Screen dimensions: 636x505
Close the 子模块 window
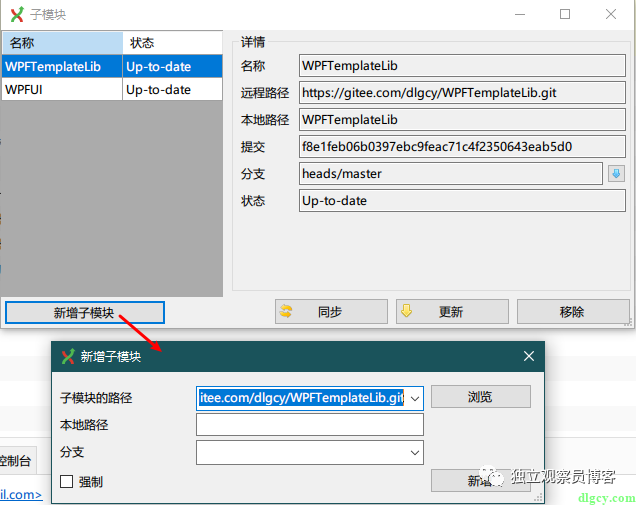tap(610, 15)
